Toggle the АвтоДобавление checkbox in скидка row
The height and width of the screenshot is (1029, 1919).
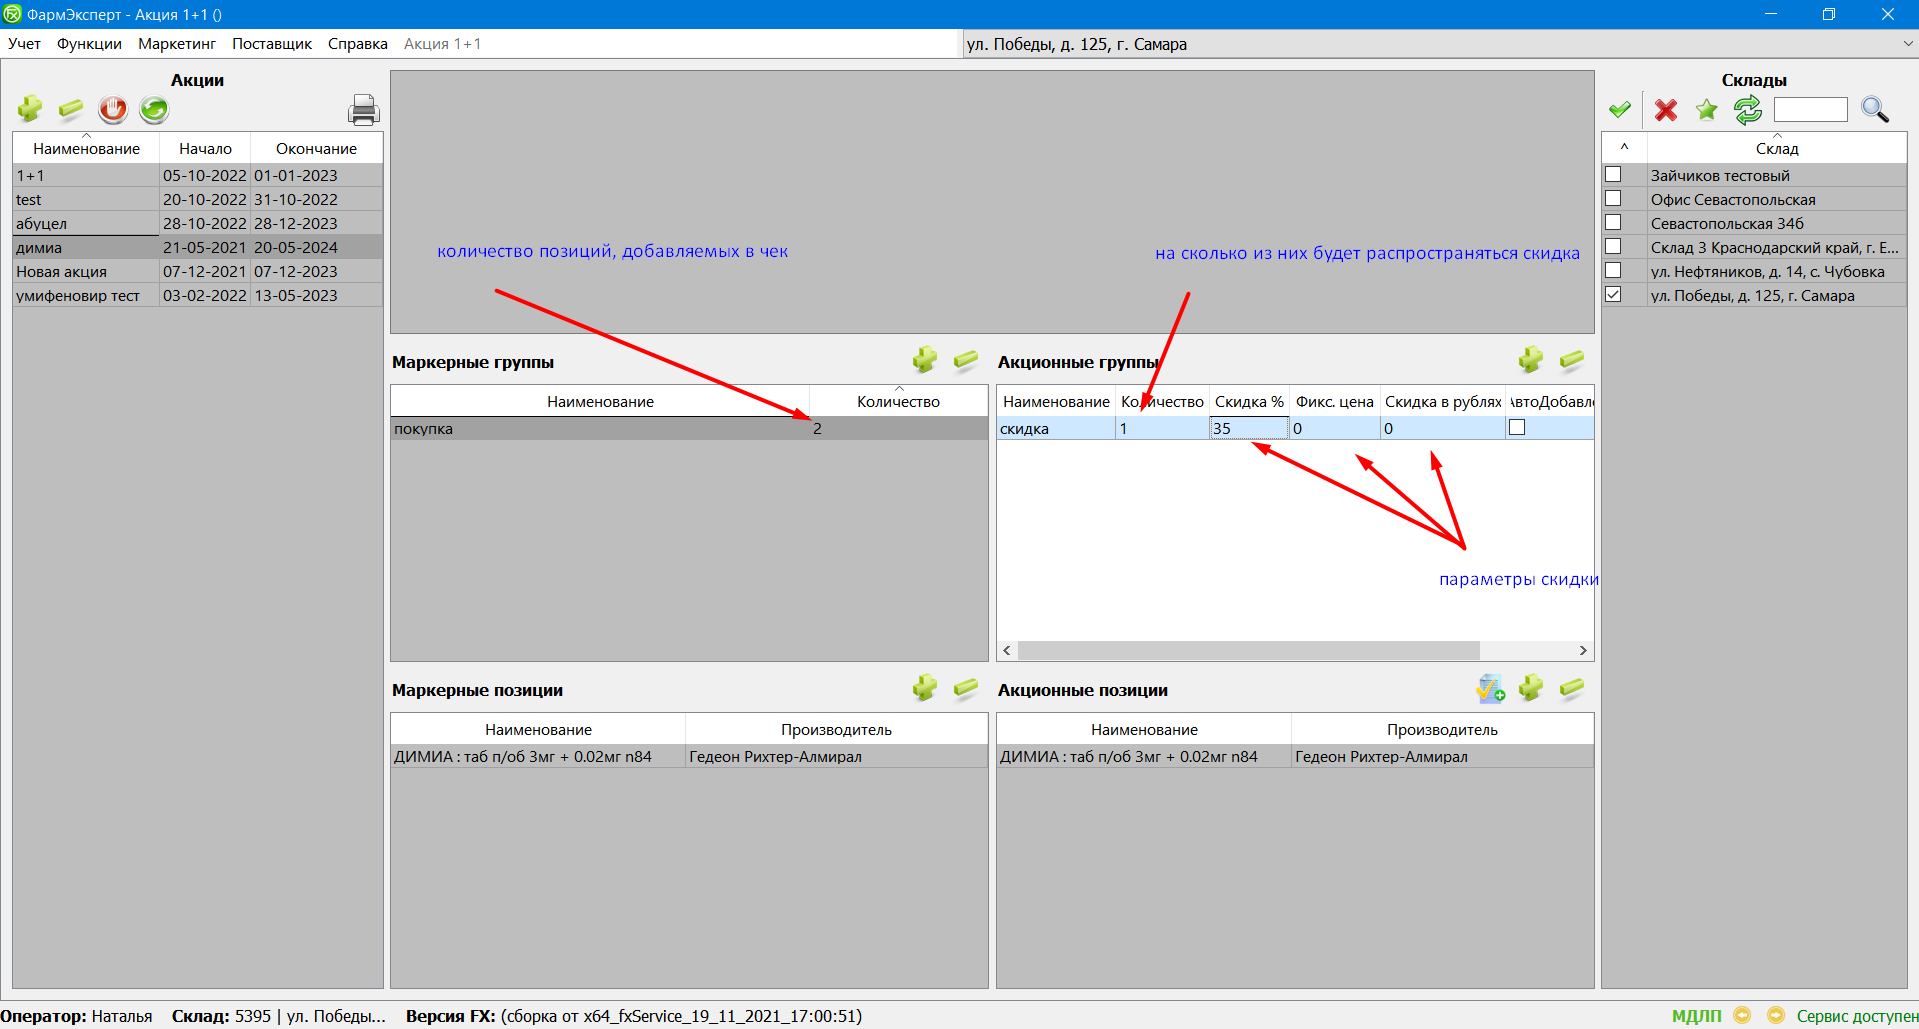(x=1517, y=428)
